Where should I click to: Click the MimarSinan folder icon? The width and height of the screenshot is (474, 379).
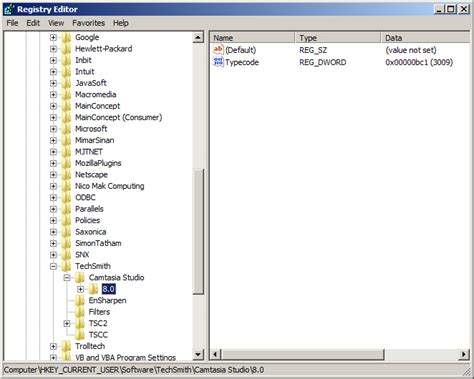point(67,140)
